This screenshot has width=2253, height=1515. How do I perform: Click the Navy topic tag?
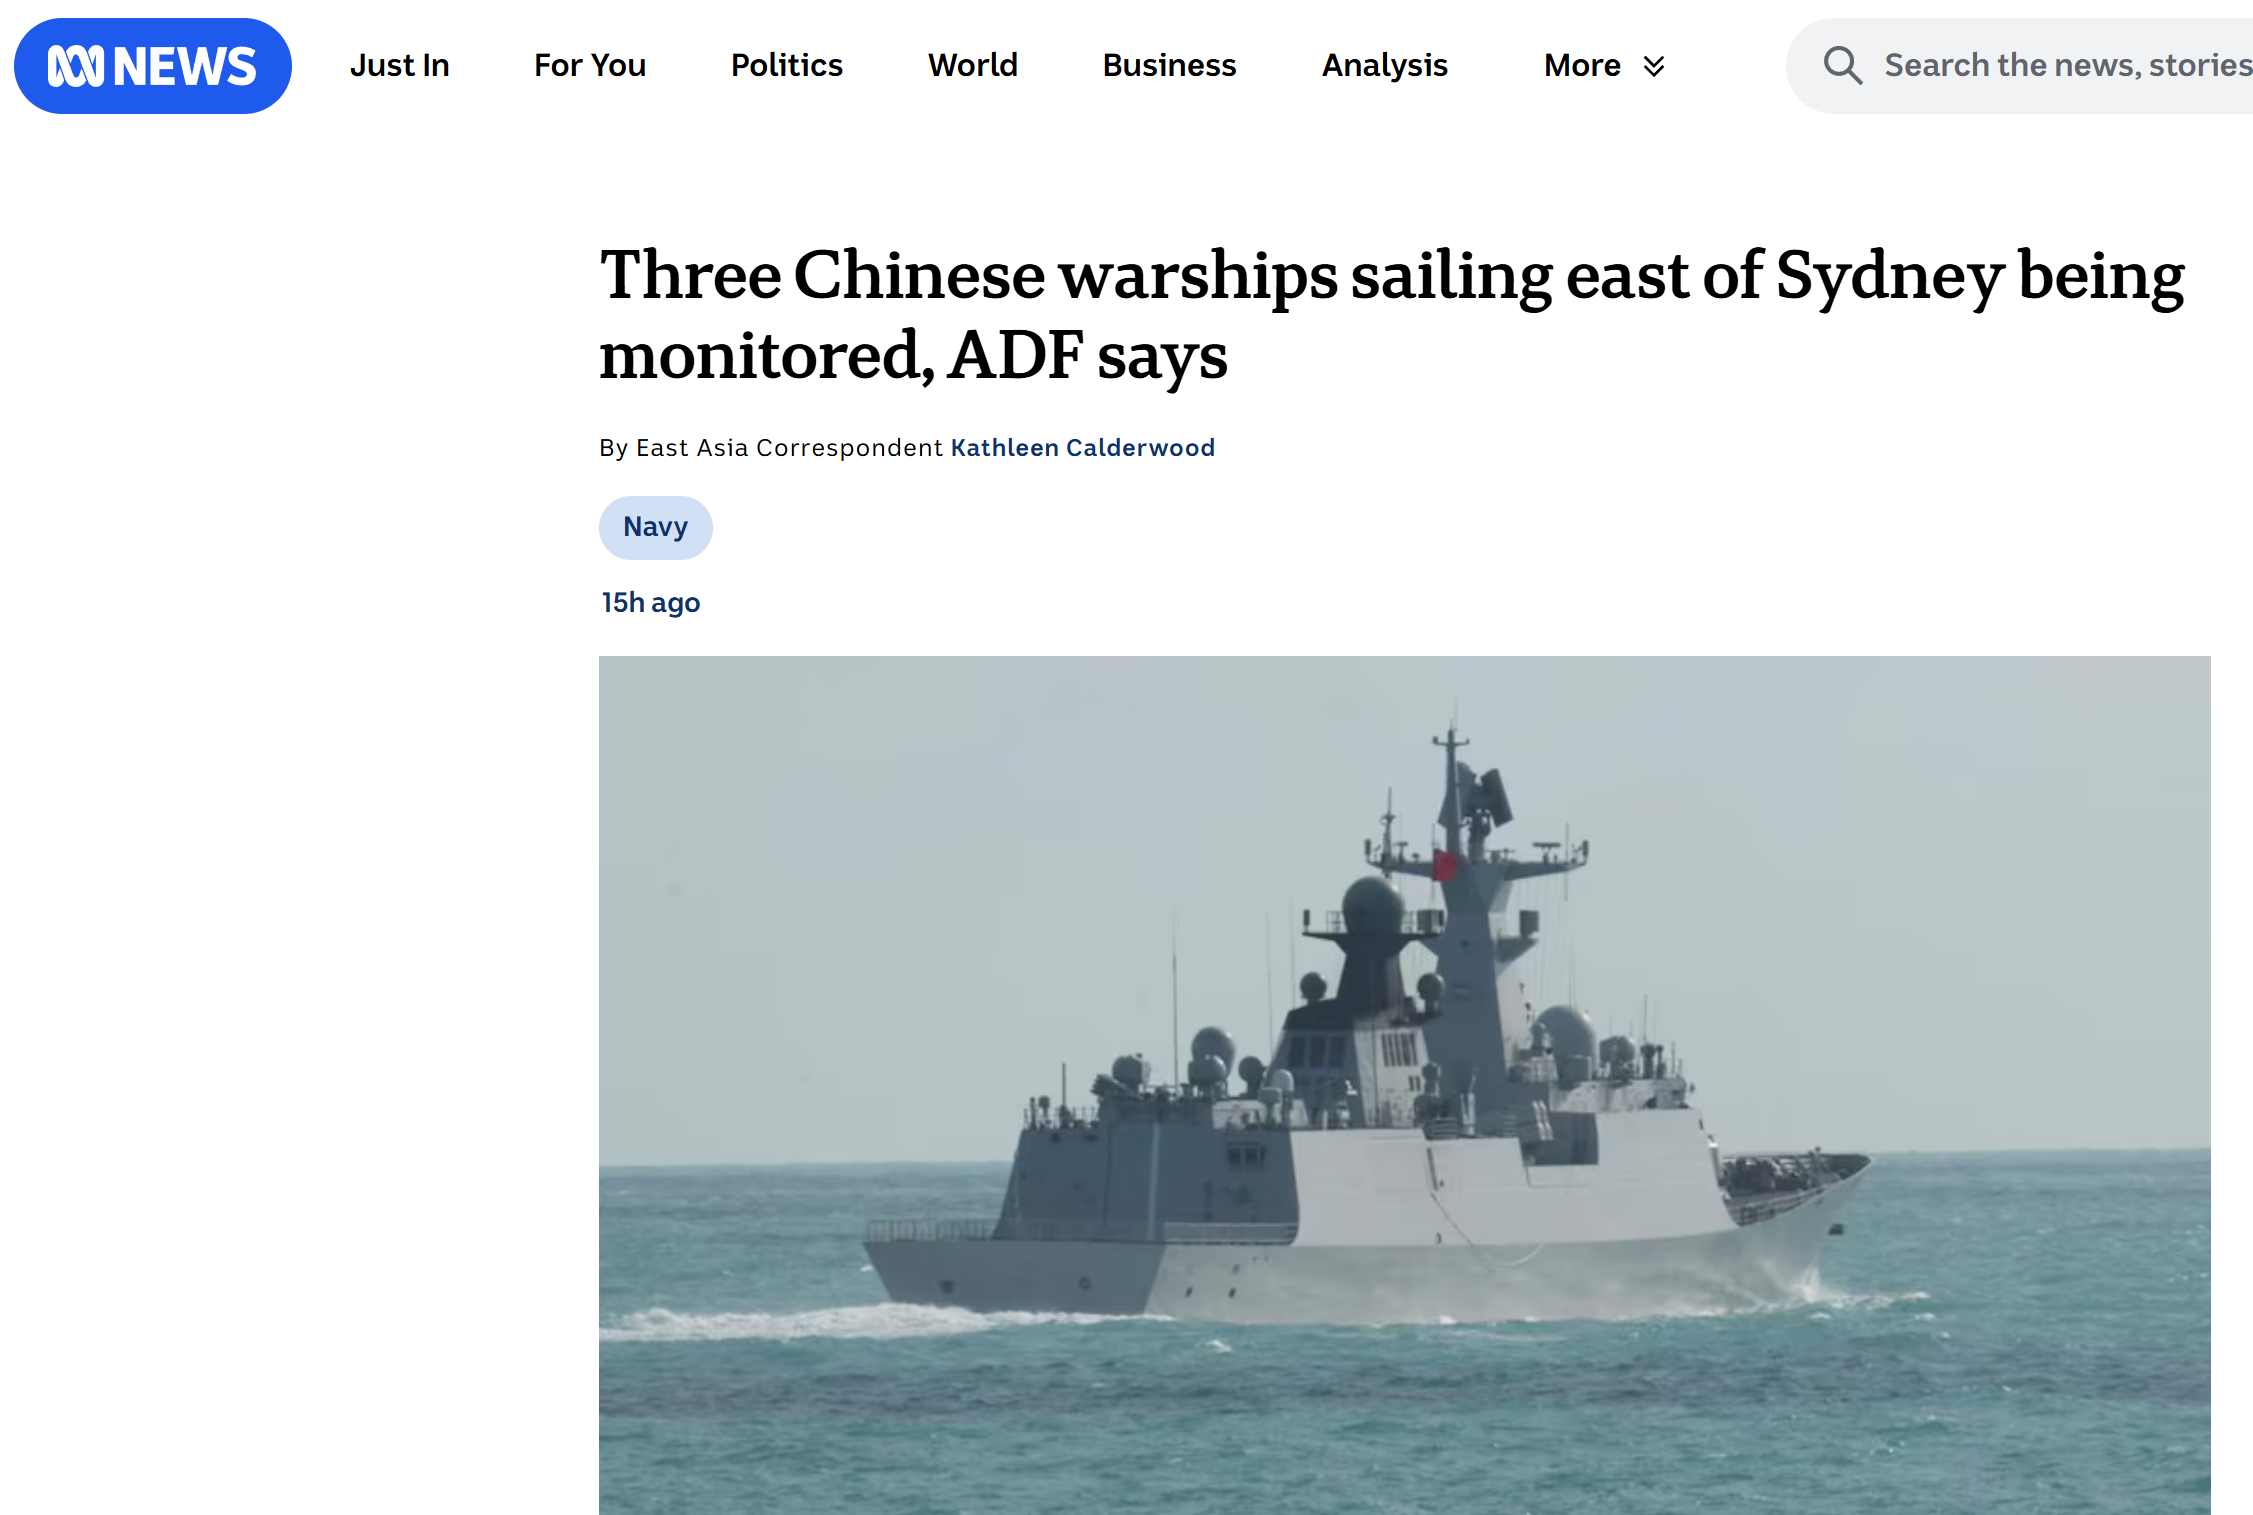point(656,527)
